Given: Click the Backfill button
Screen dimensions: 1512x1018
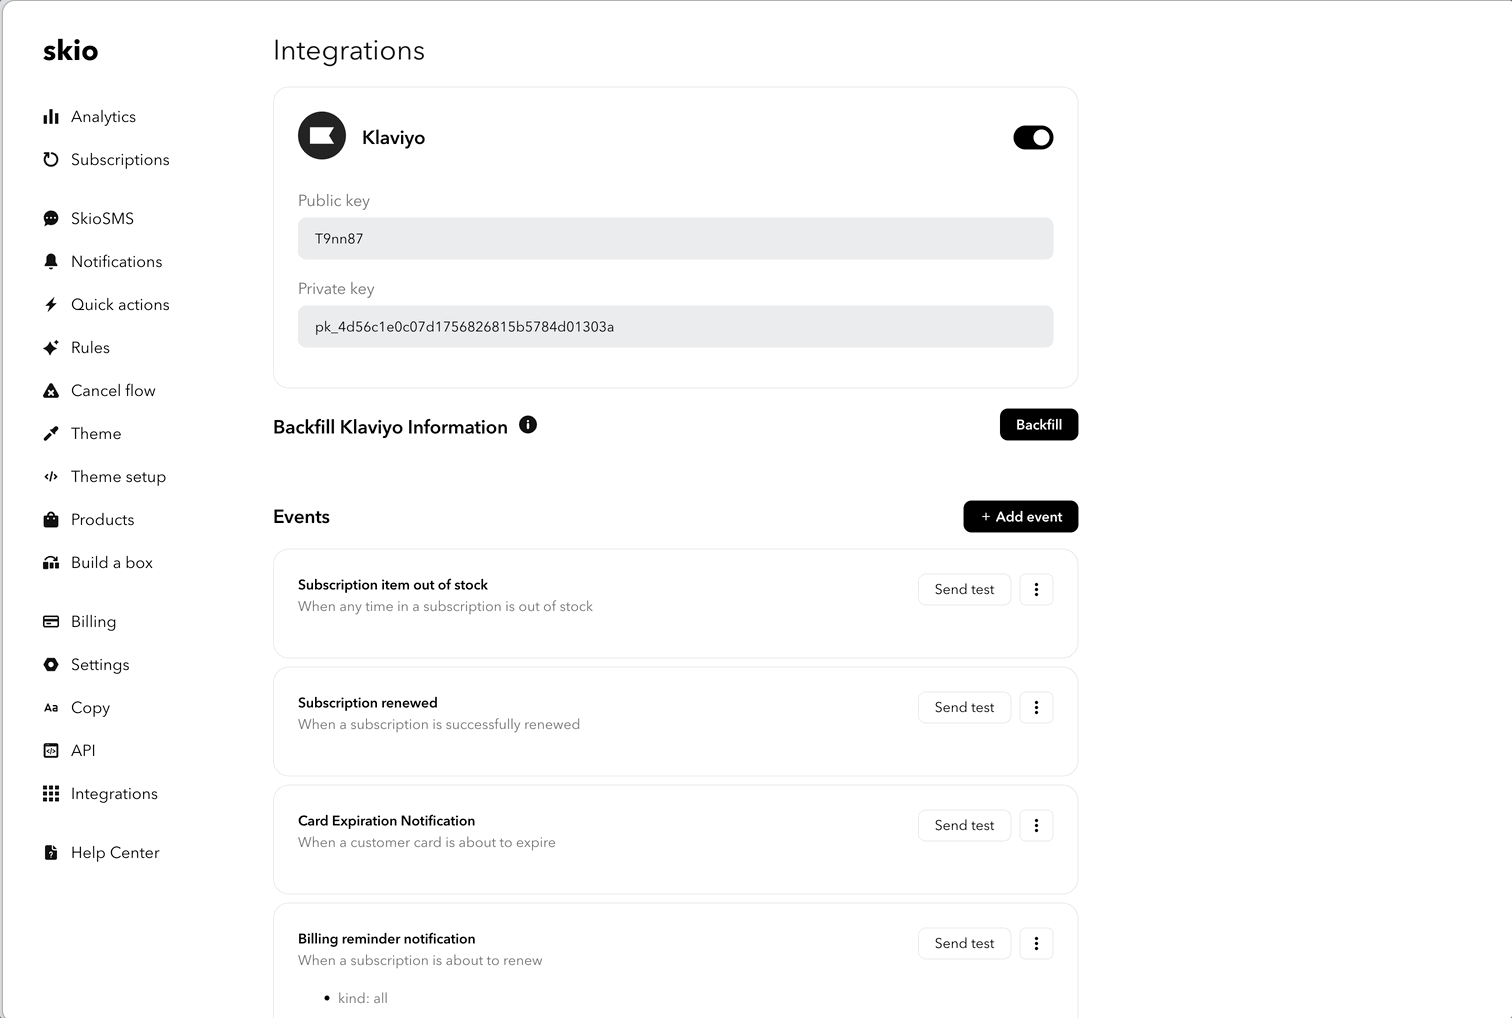Looking at the screenshot, I should coord(1039,425).
